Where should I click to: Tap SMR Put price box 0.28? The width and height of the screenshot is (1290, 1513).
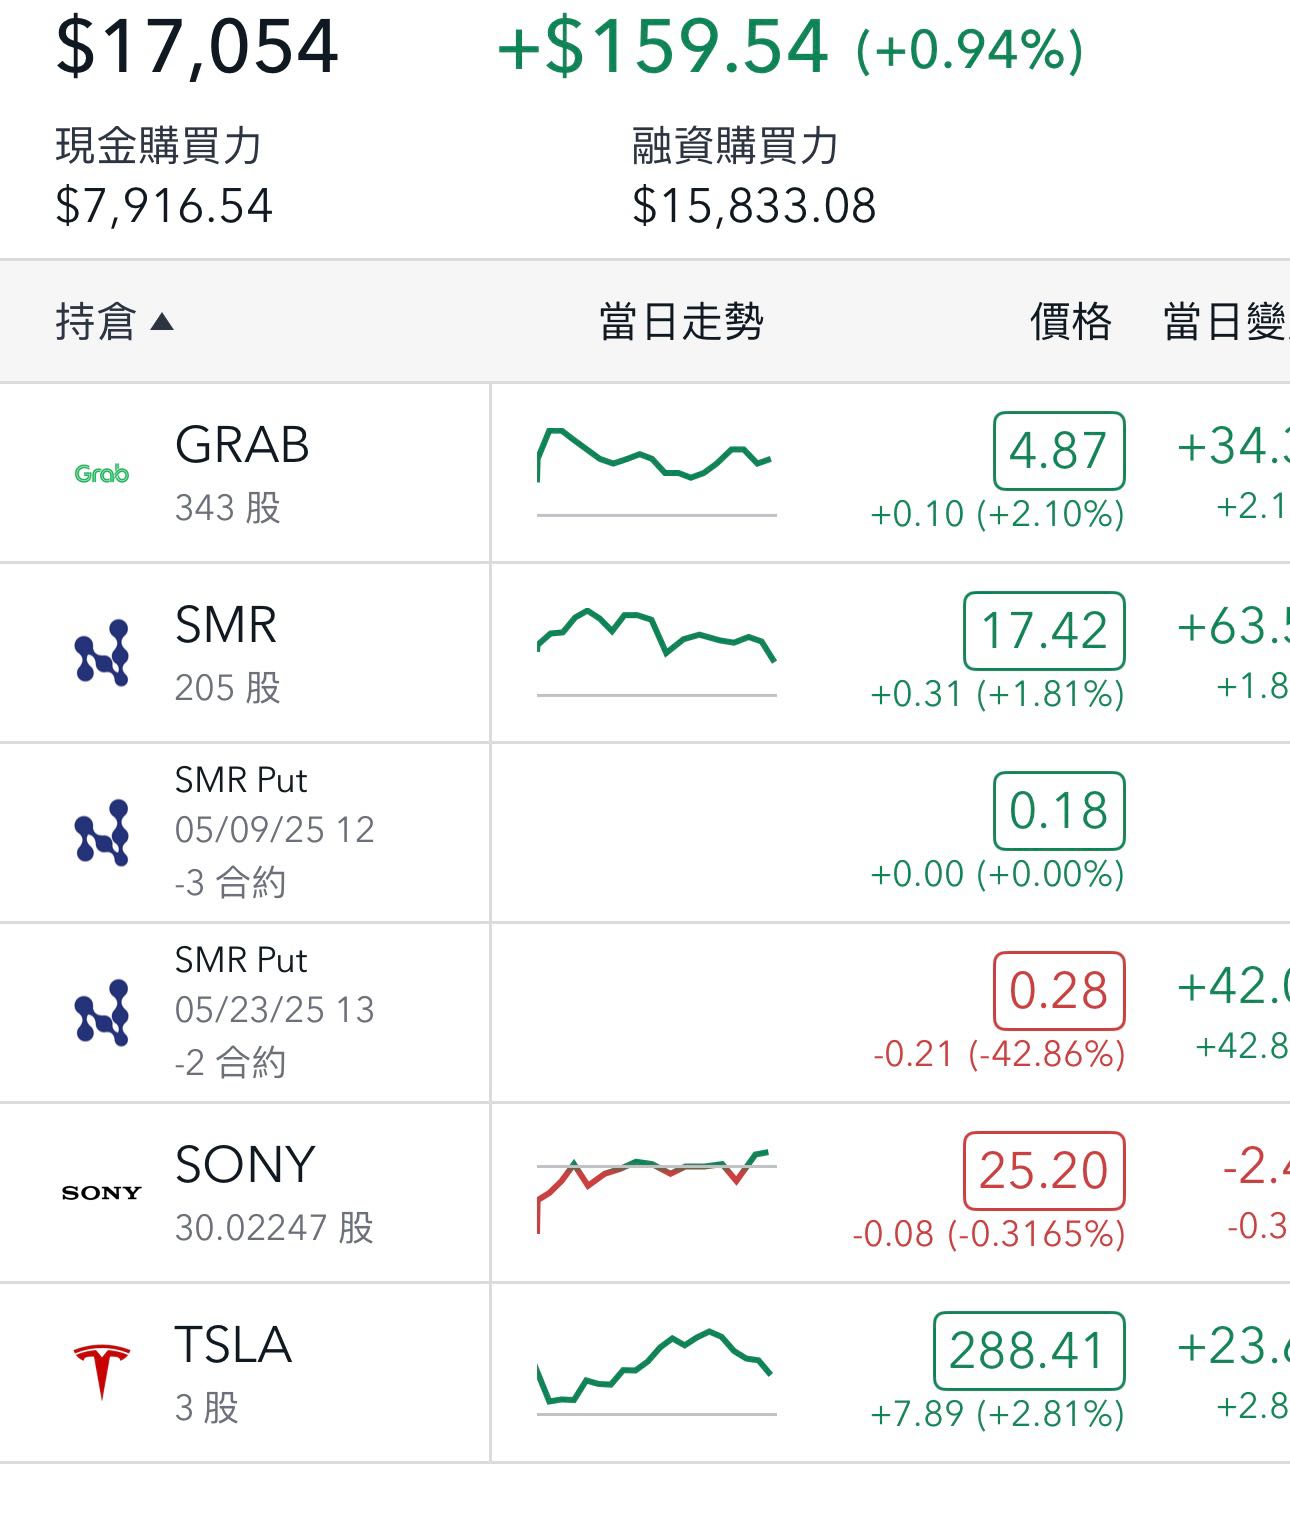pos(1059,990)
